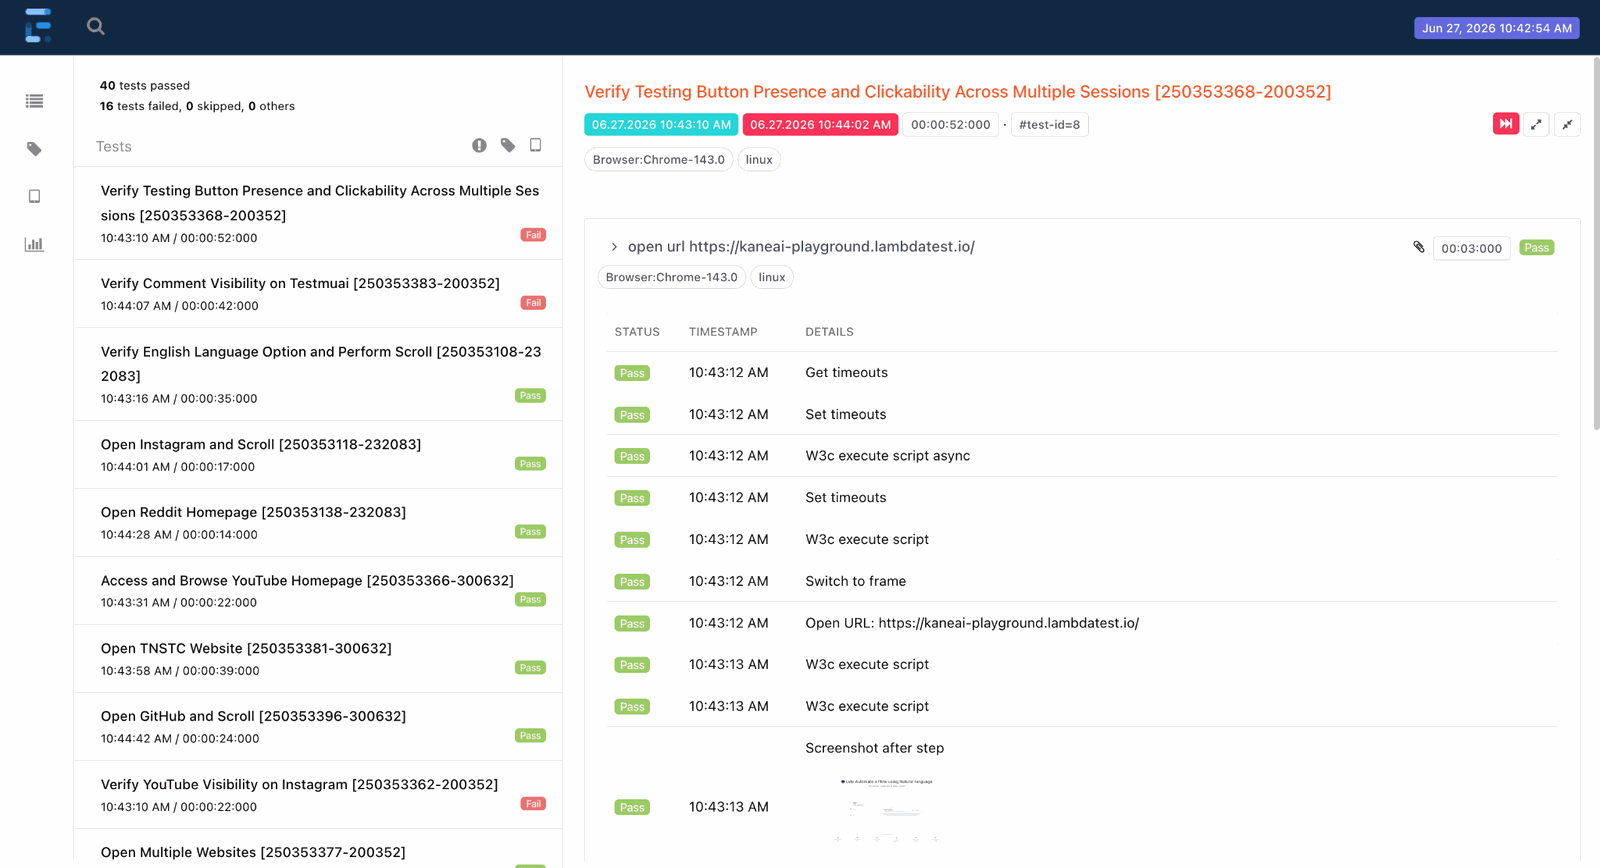Screen dimensions: 1600x868
Task: Select Verify YouTube Visibility on Instagram test
Action: (318, 795)
